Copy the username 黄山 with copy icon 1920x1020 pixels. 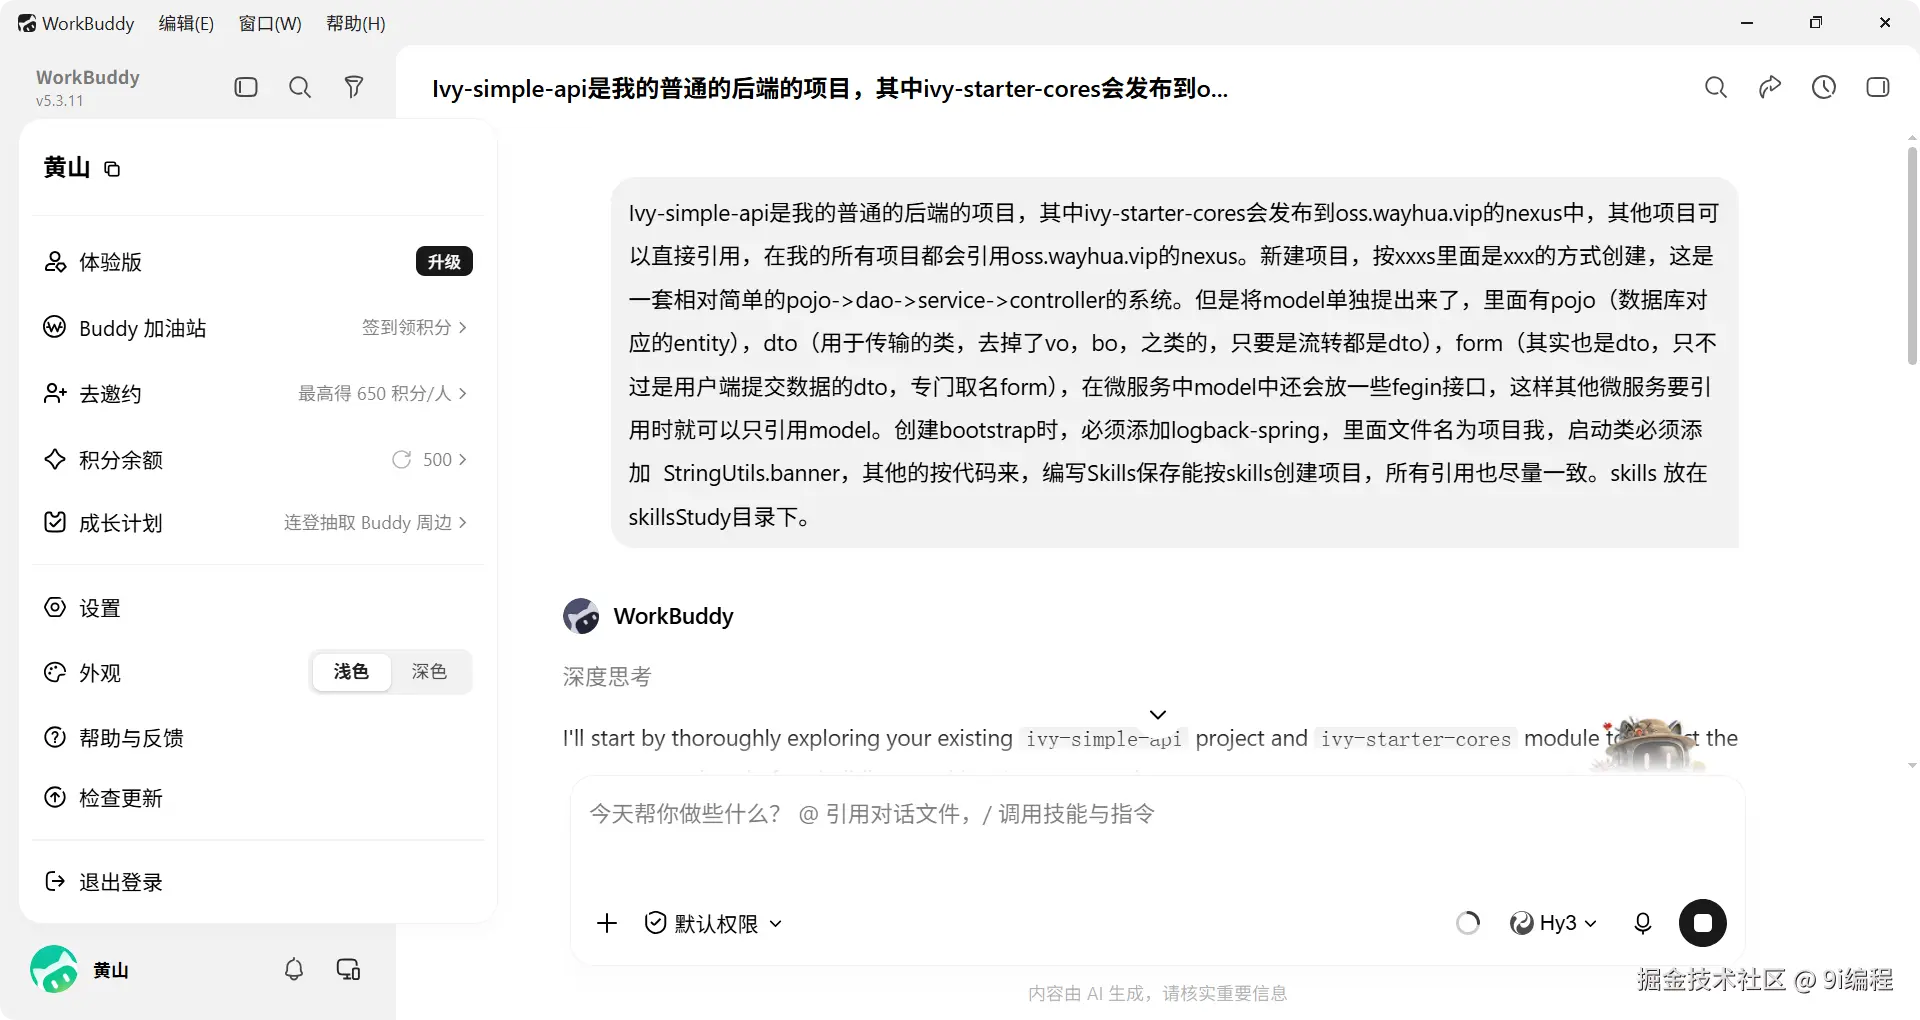click(x=112, y=169)
